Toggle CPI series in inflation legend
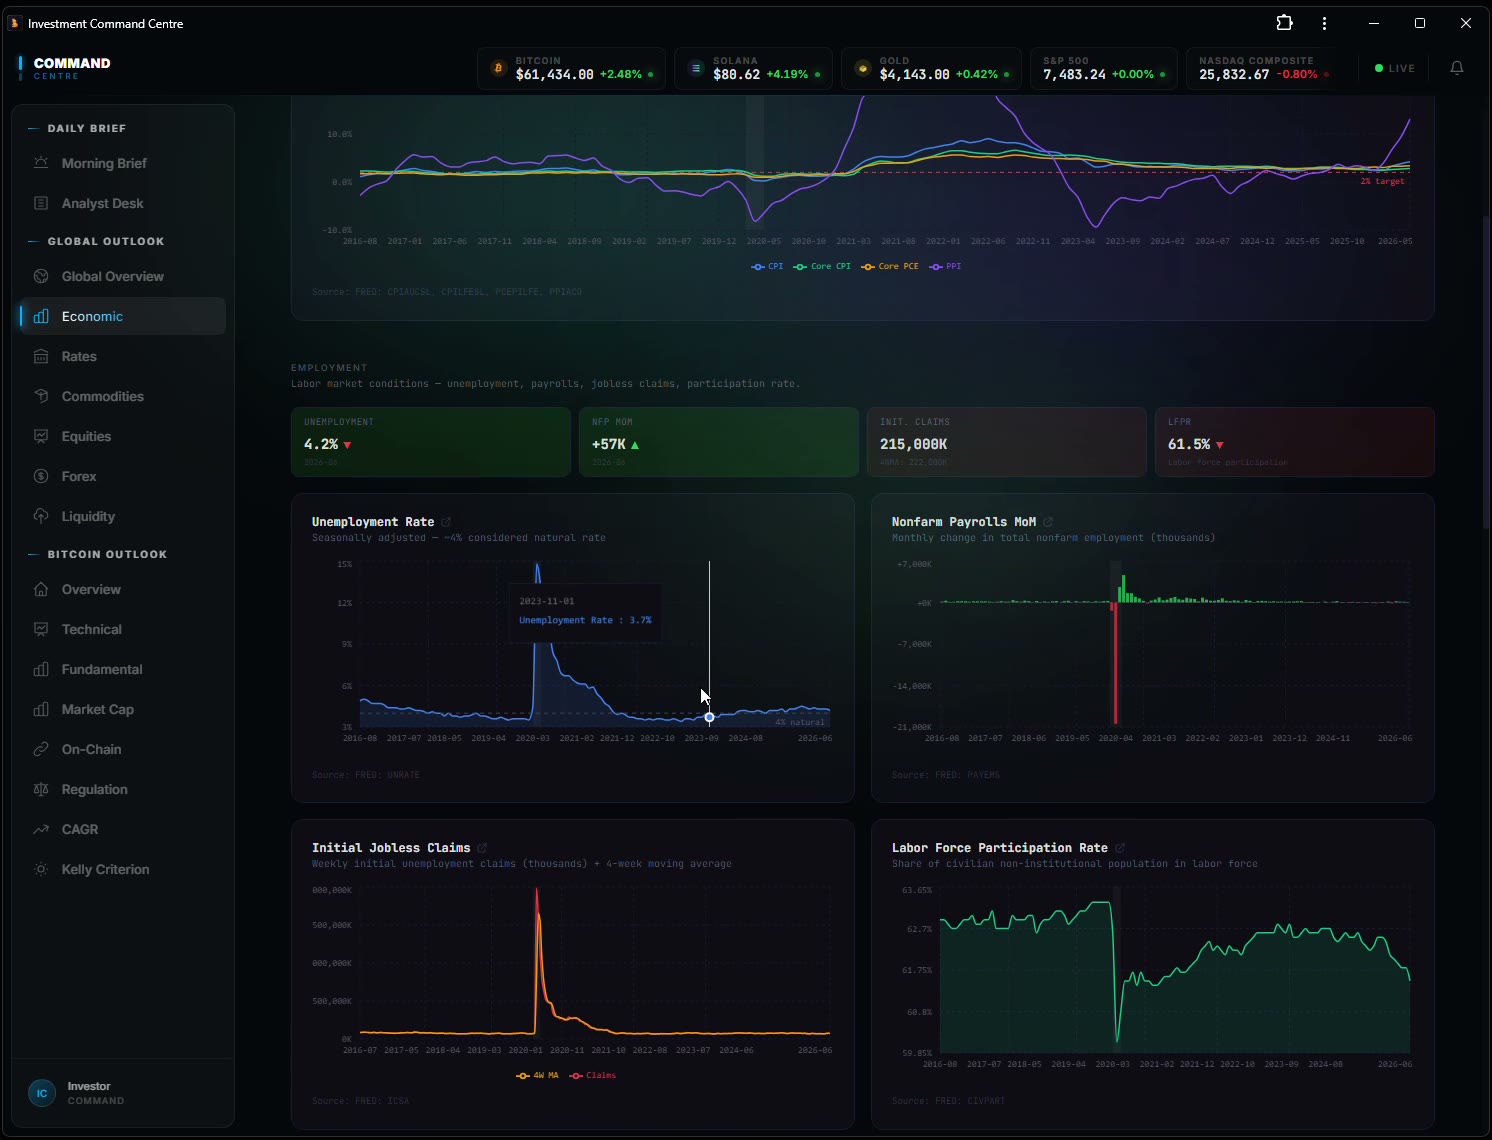Screen dimensions: 1492x1140 (767, 266)
